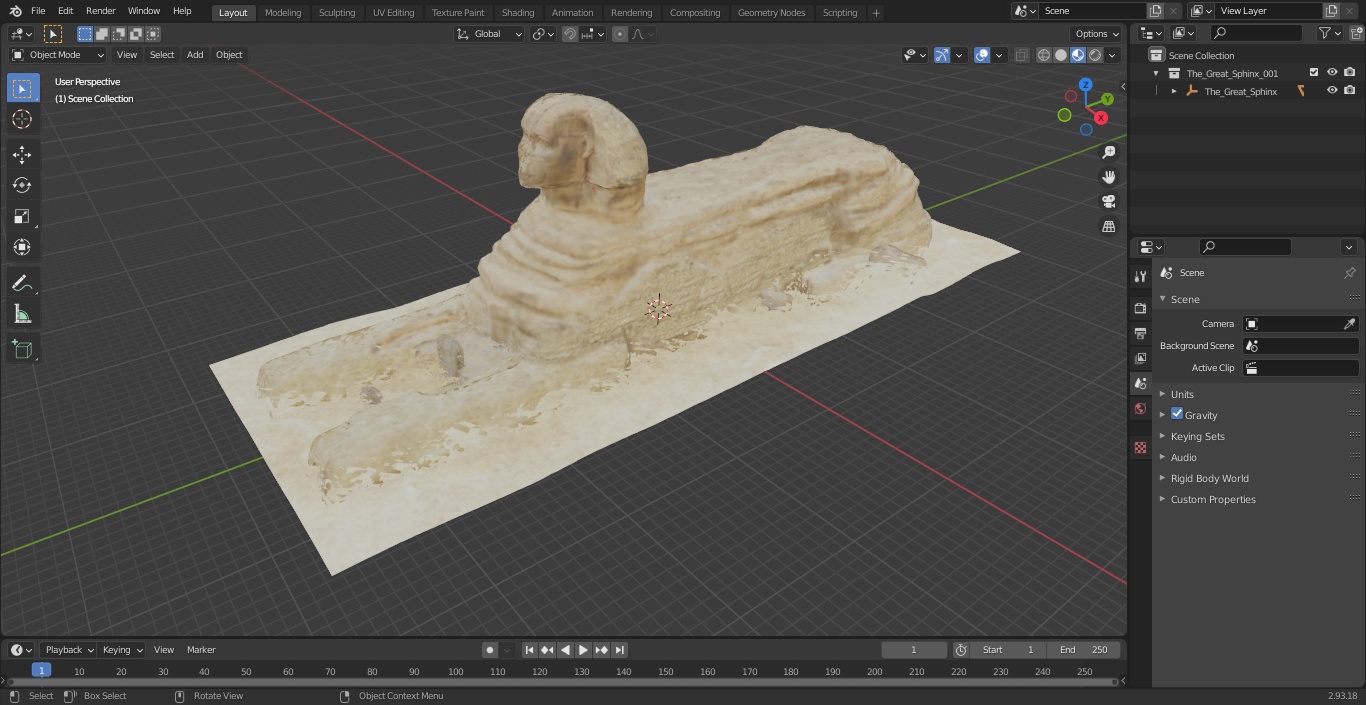Switch to the Sculpting workspace tab
Viewport: 1366px width, 705px height.
(x=337, y=13)
